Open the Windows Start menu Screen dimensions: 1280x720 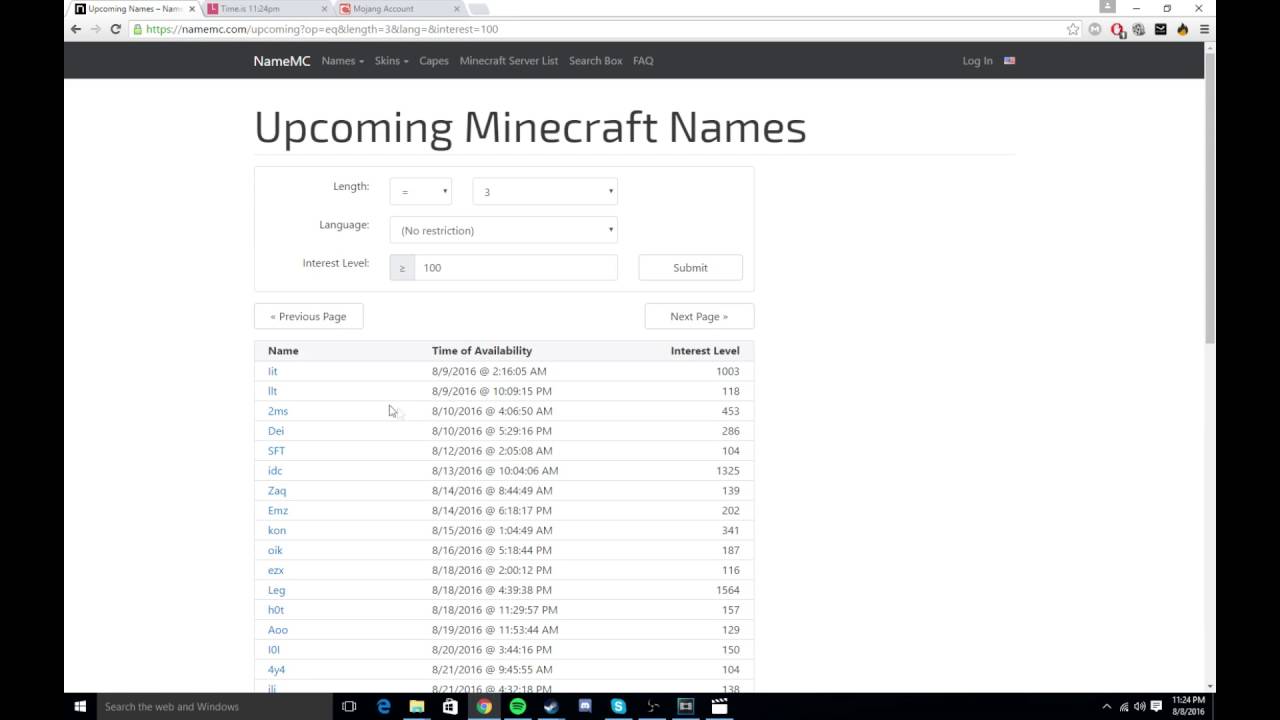point(80,706)
